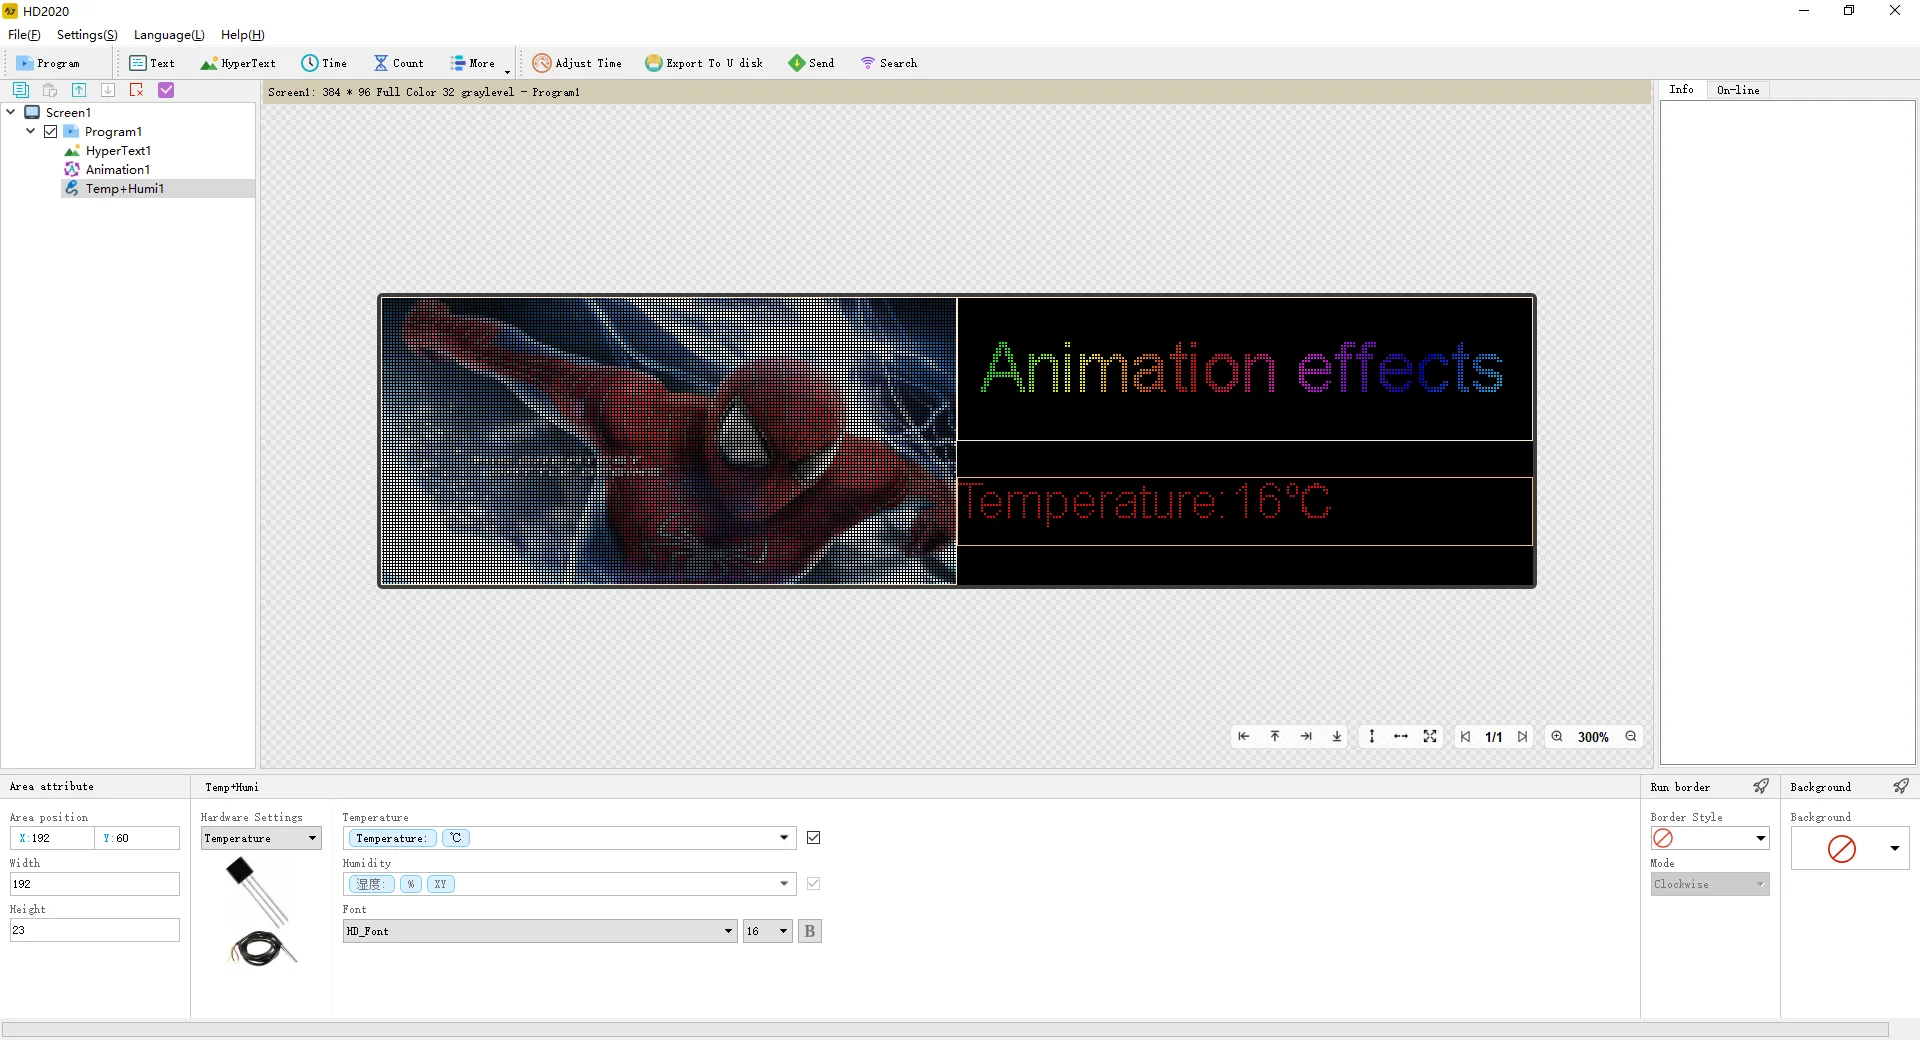The width and height of the screenshot is (1920, 1040).
Task: Switch to the On-line tab
Action: (x=1738, y=90)
